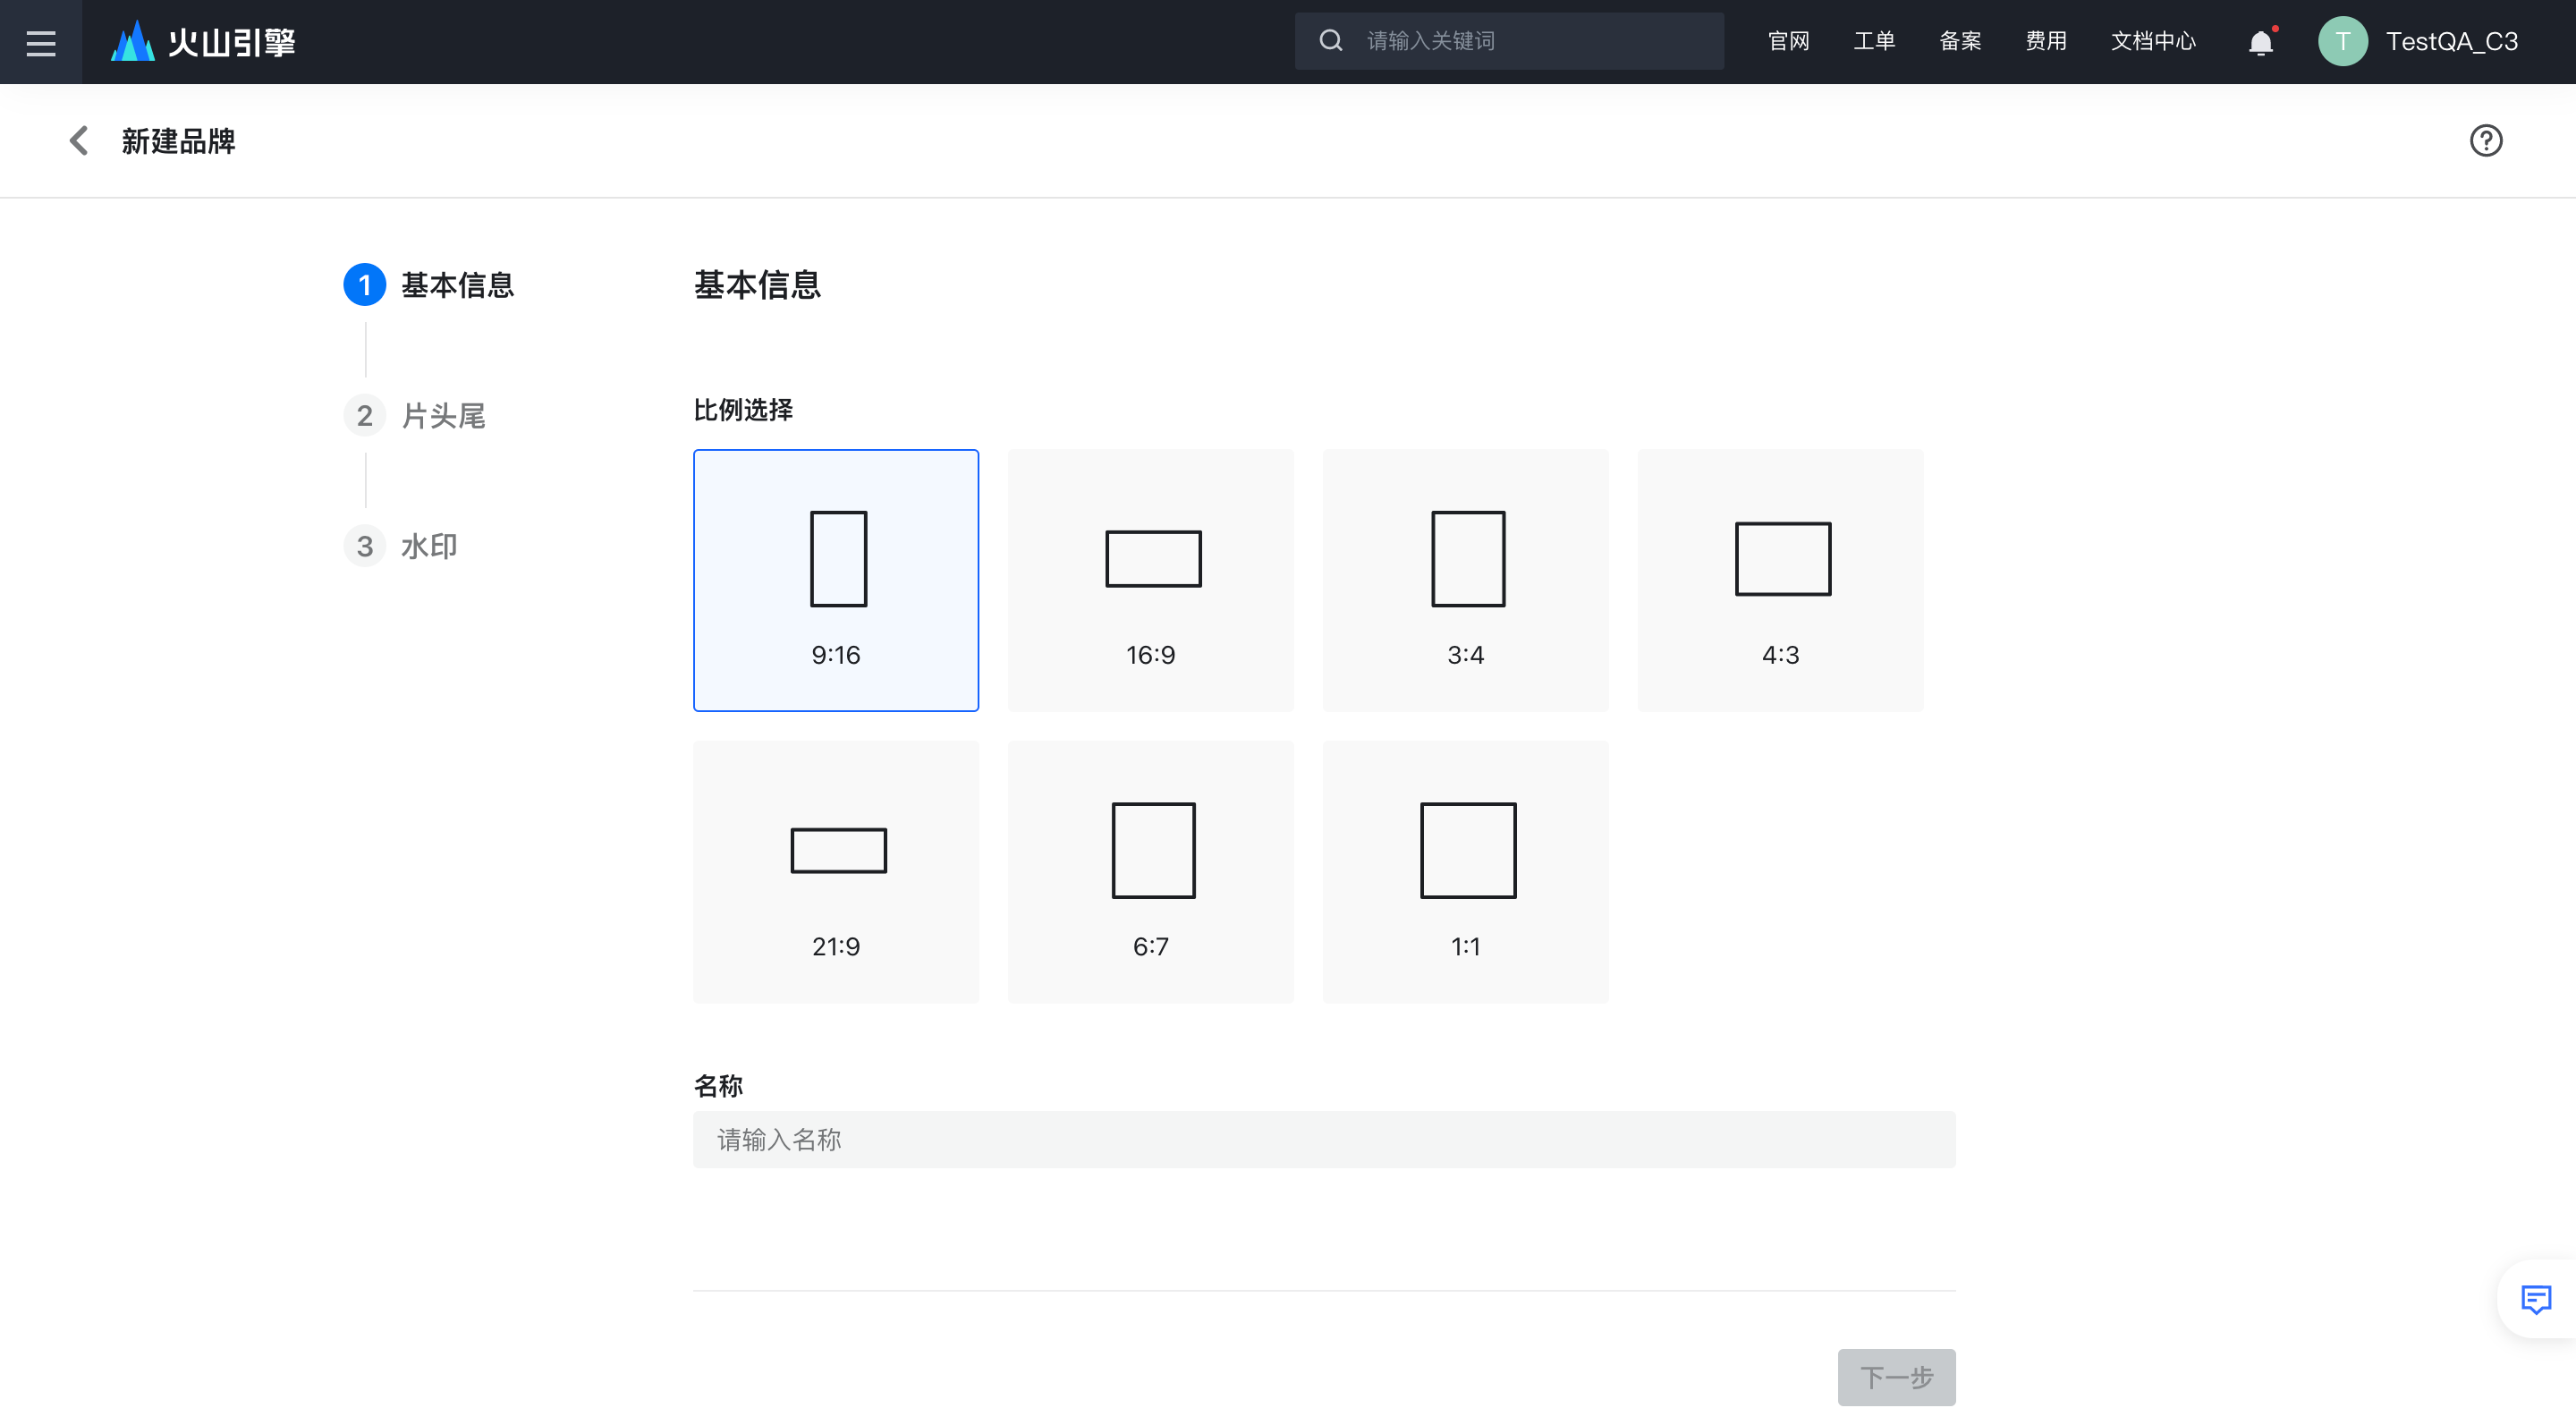2576x1408 pixels.
Task: Click the user avatar T
Action: (2342, 41)
